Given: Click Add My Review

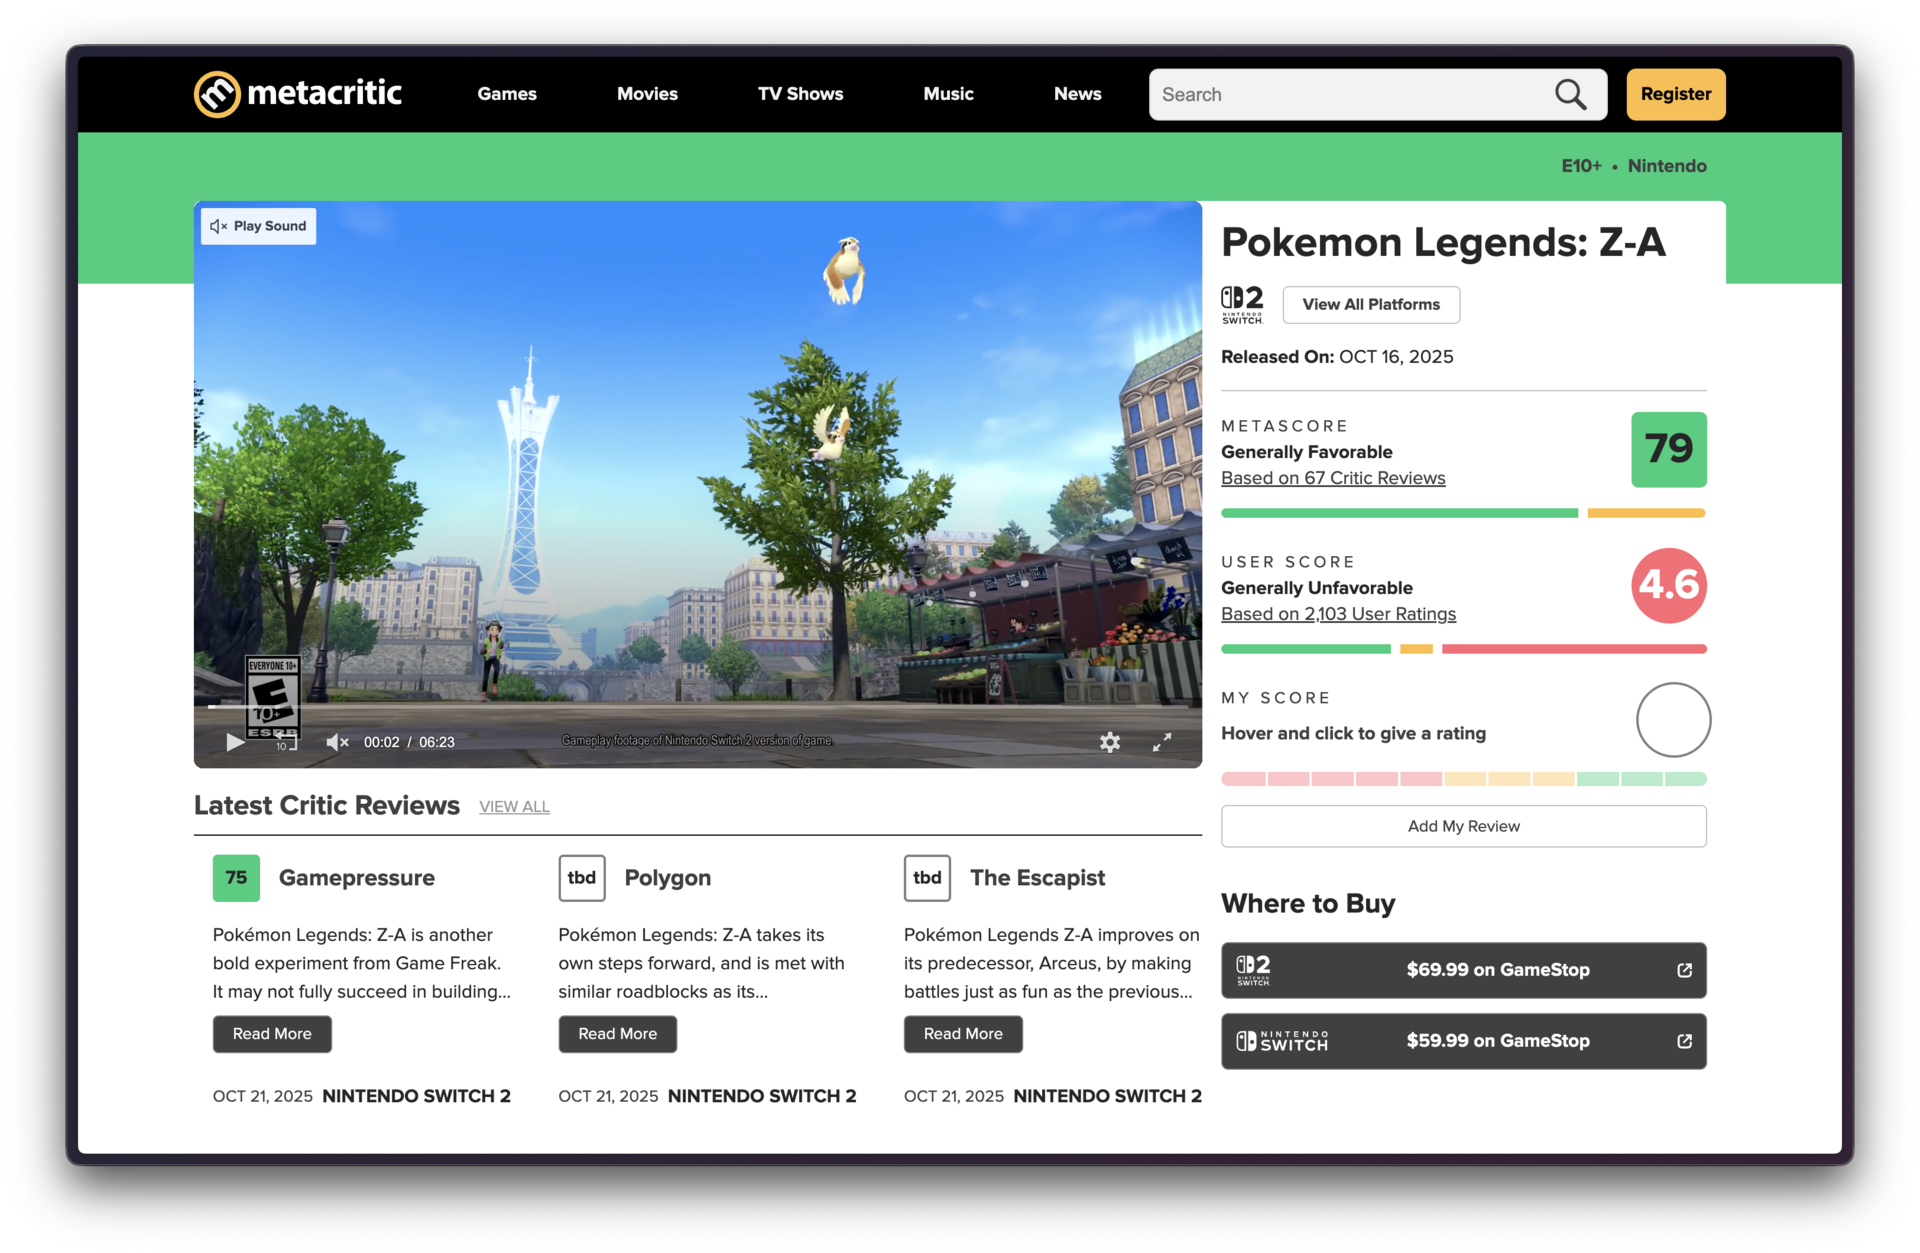Looking at the screenshot, I should pyautogui.click(x=1463, y=826).
